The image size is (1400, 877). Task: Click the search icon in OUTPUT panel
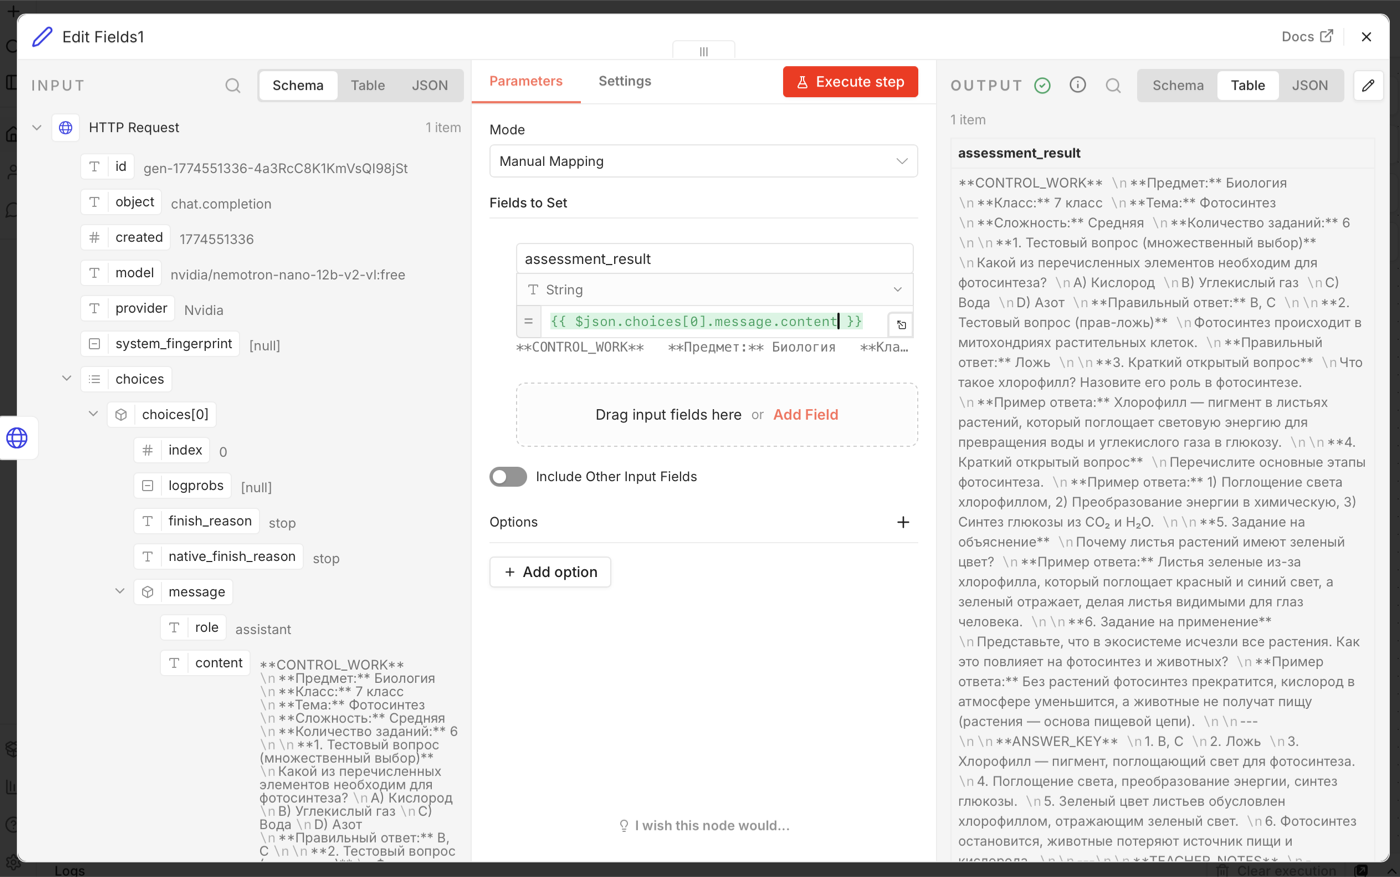tap(1113, 86)
